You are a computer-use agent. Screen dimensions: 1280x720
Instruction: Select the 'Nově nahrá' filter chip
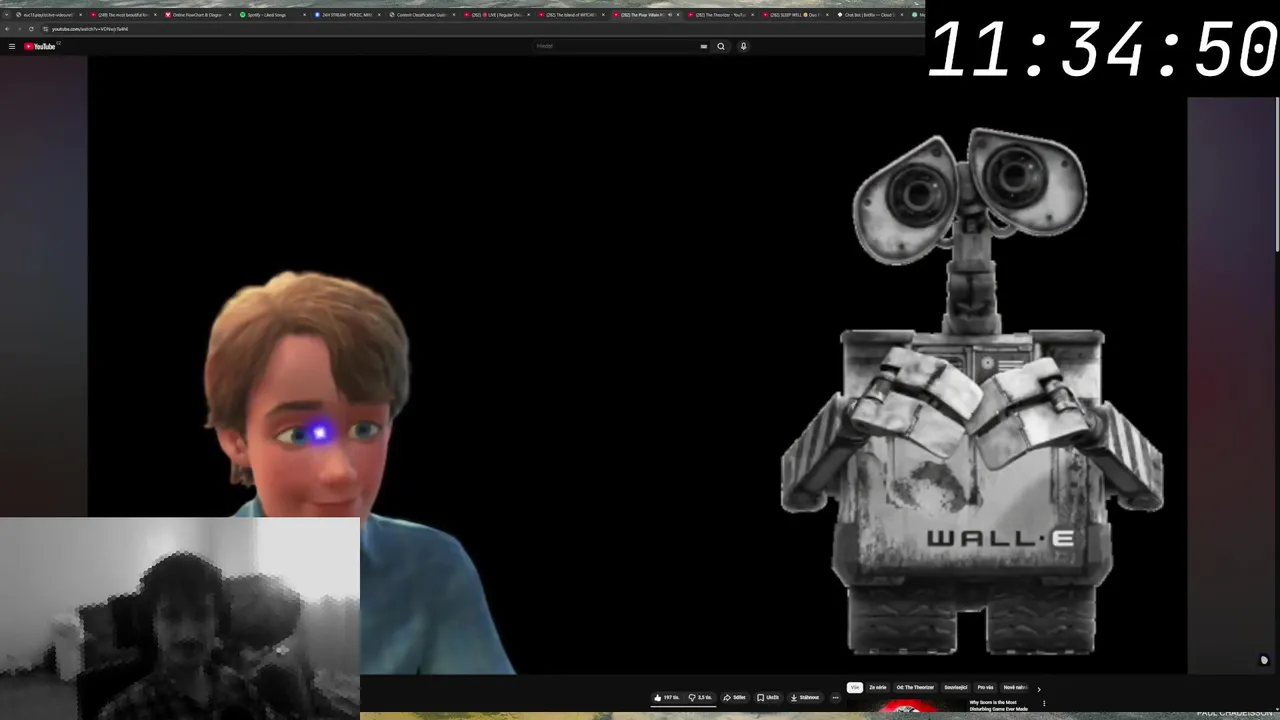(1015, 688)
